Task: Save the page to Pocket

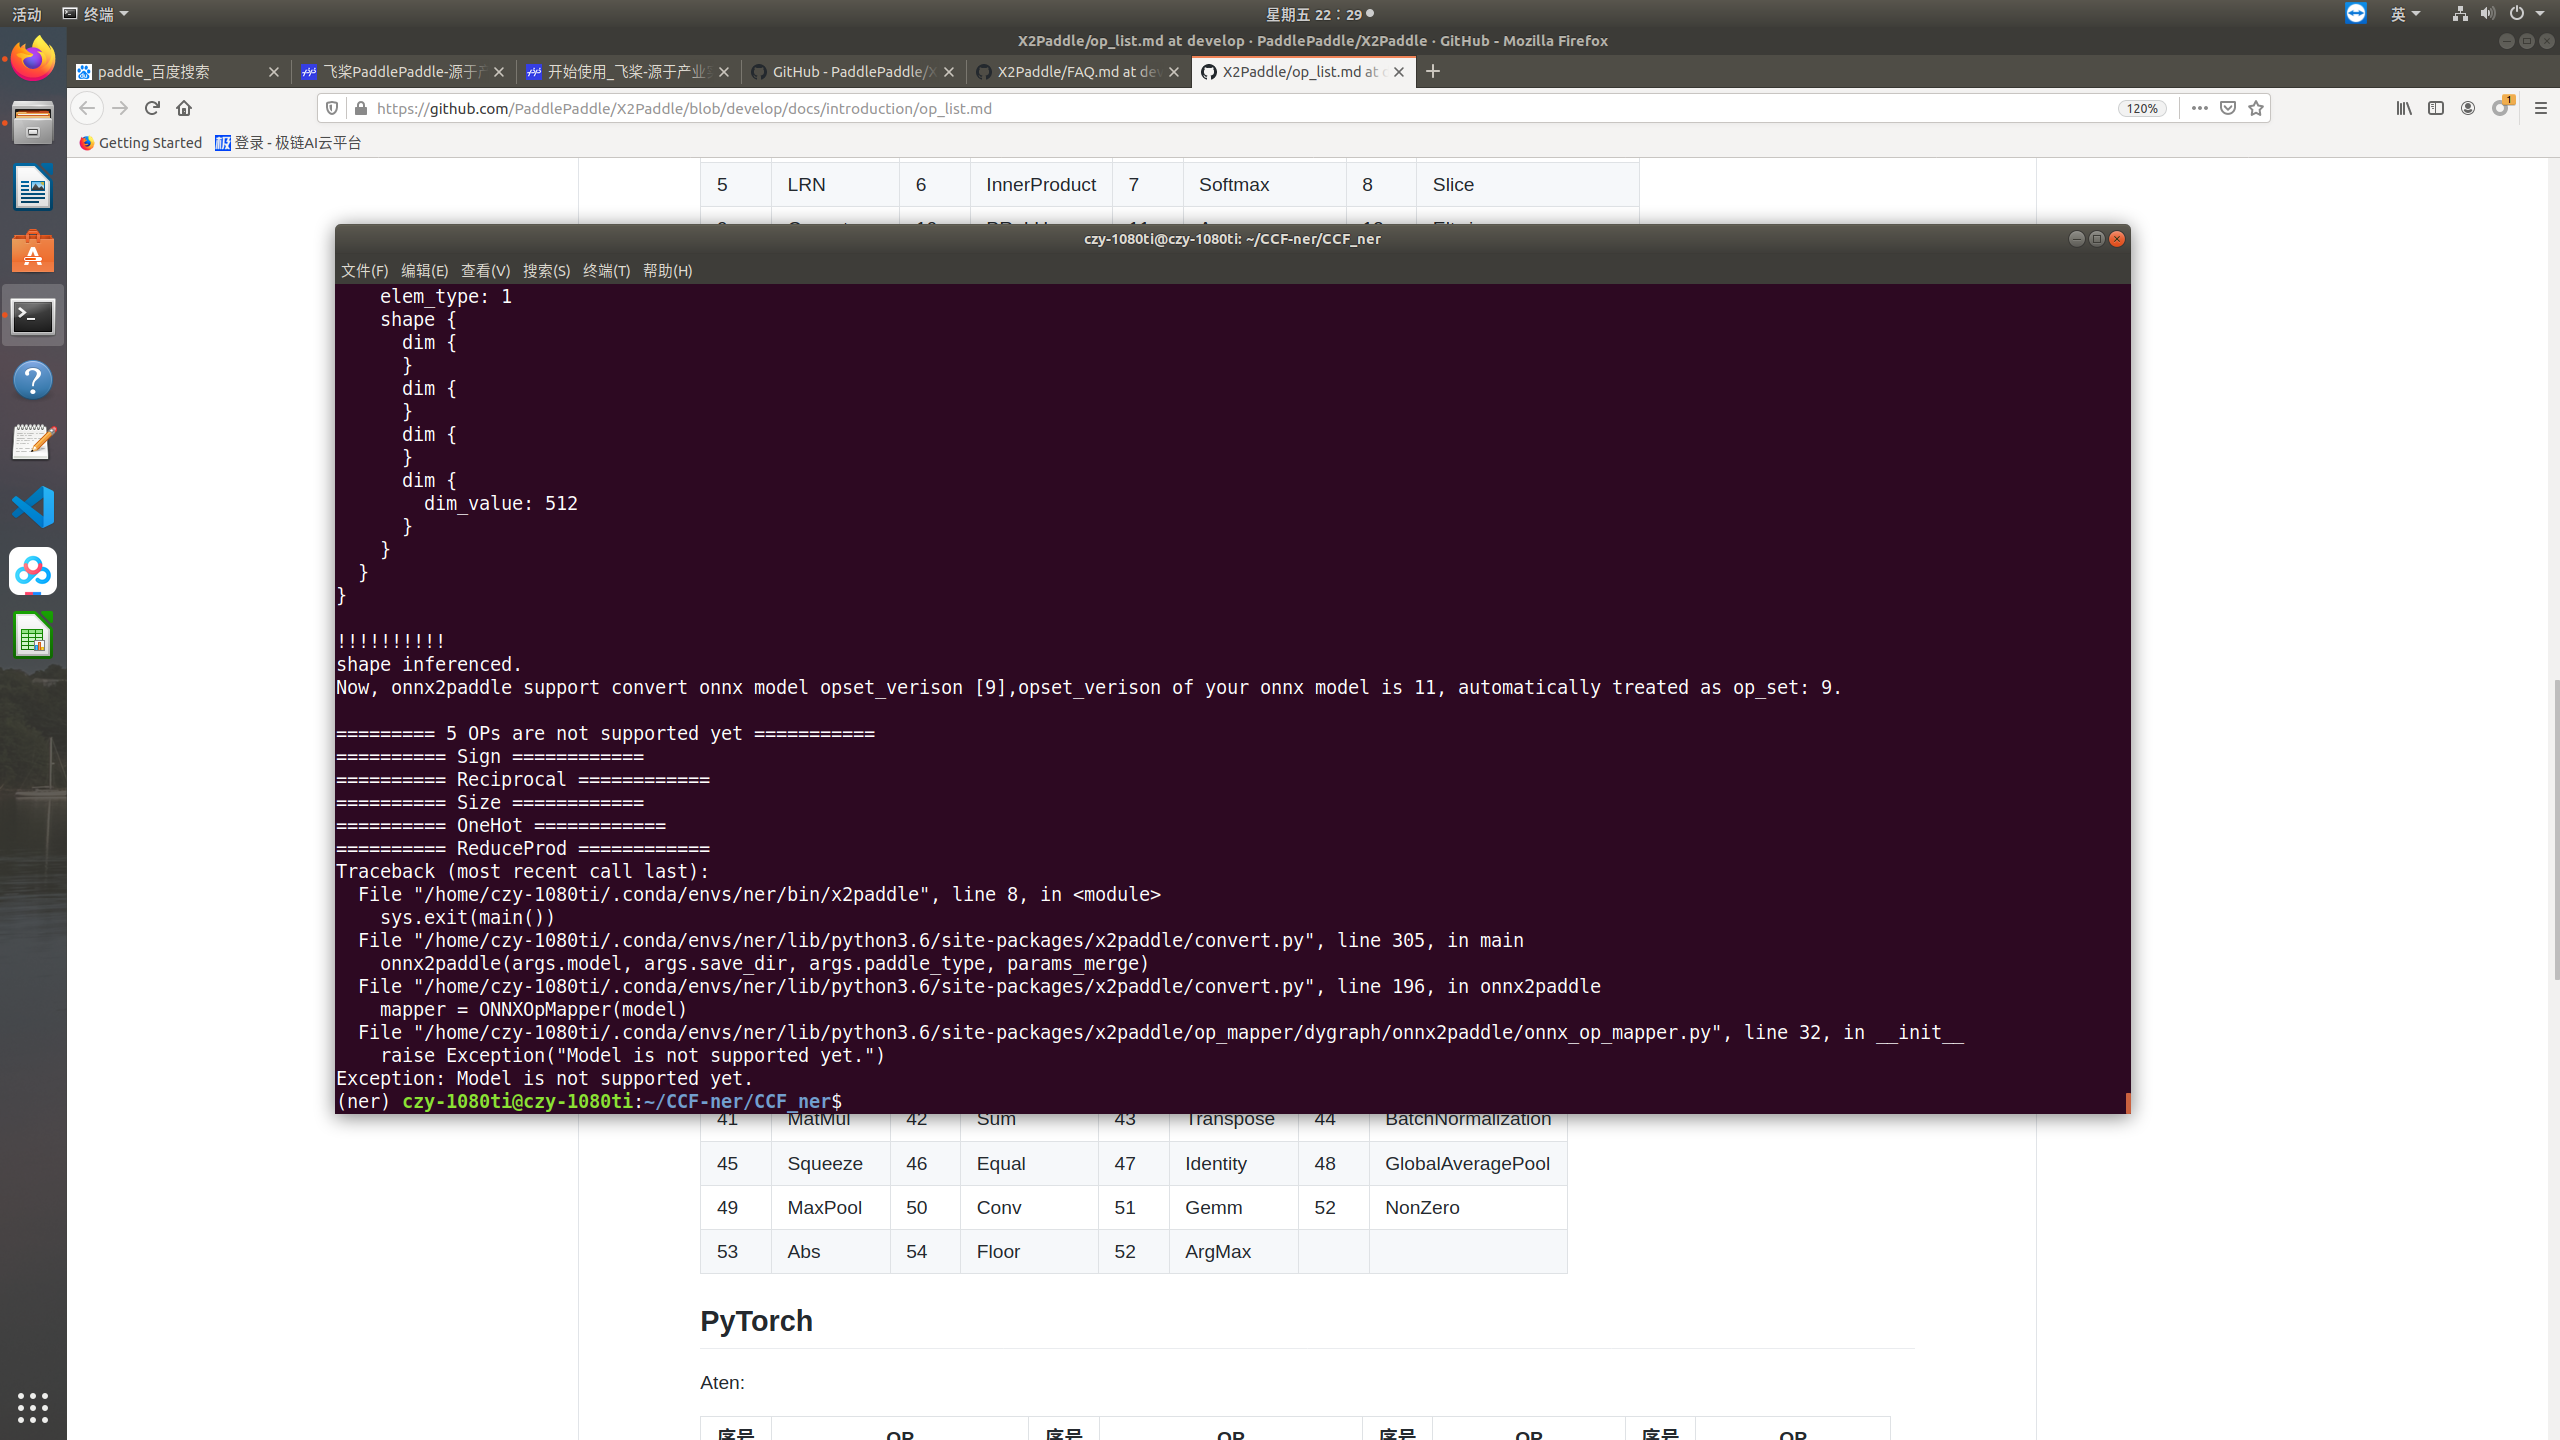Action: [x=2227, y=108]
